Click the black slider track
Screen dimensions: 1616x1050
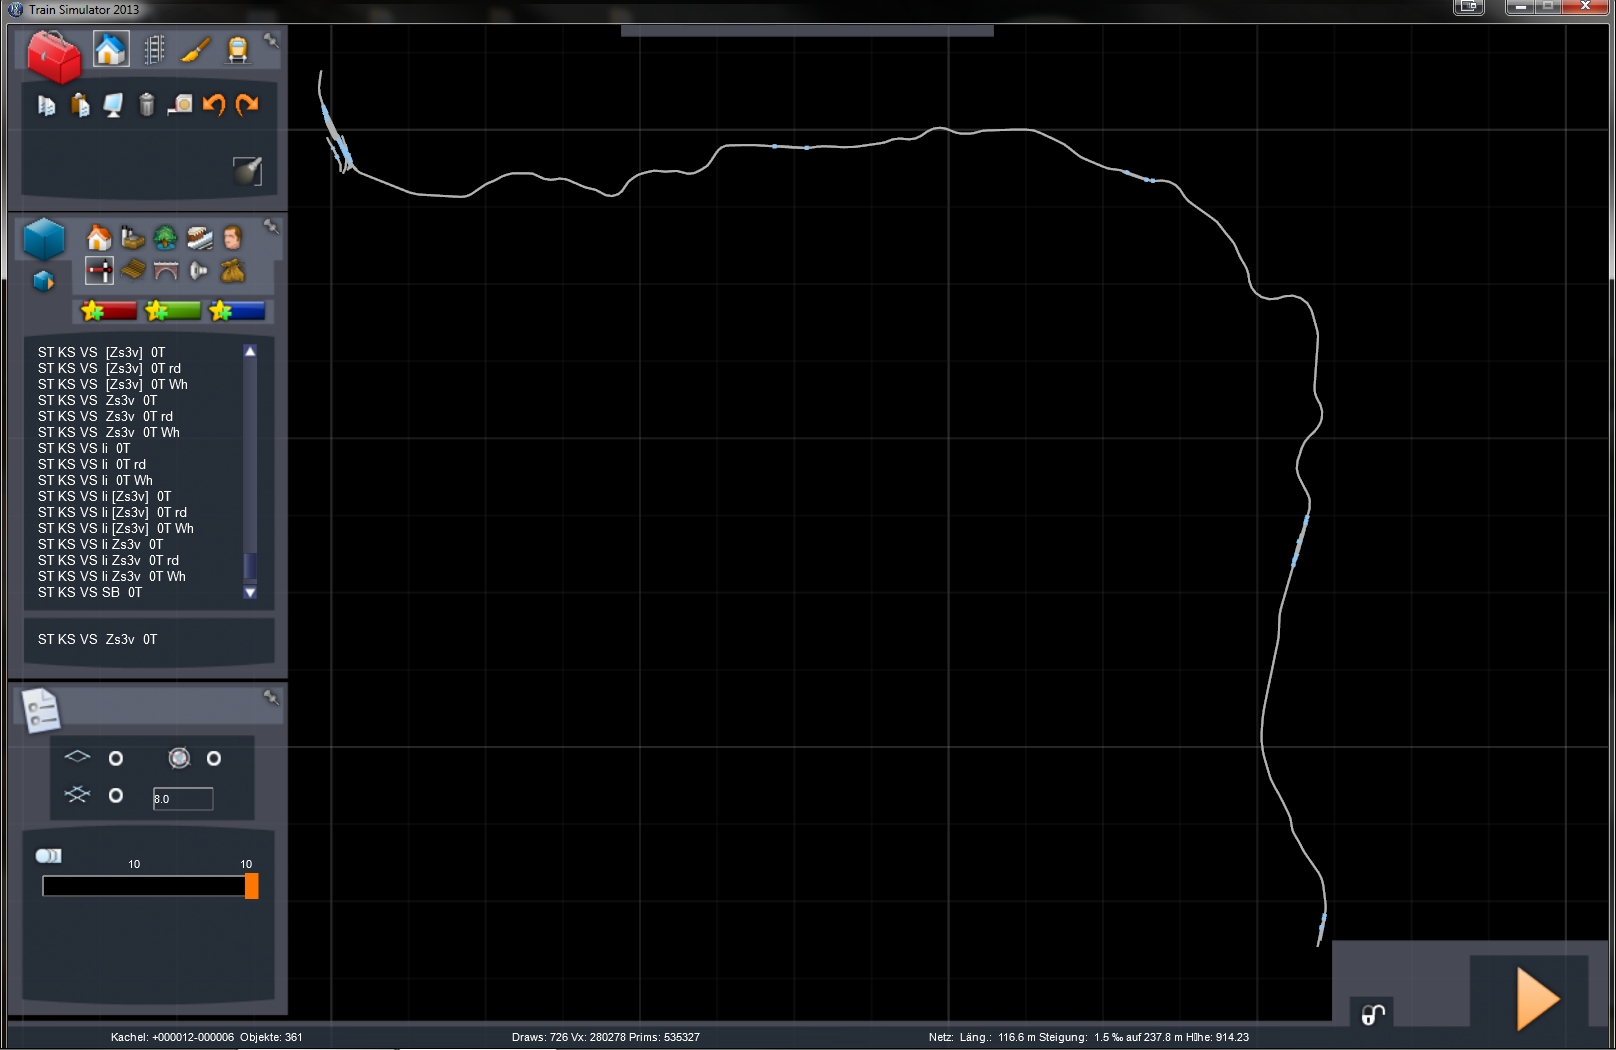coord(144,886)
